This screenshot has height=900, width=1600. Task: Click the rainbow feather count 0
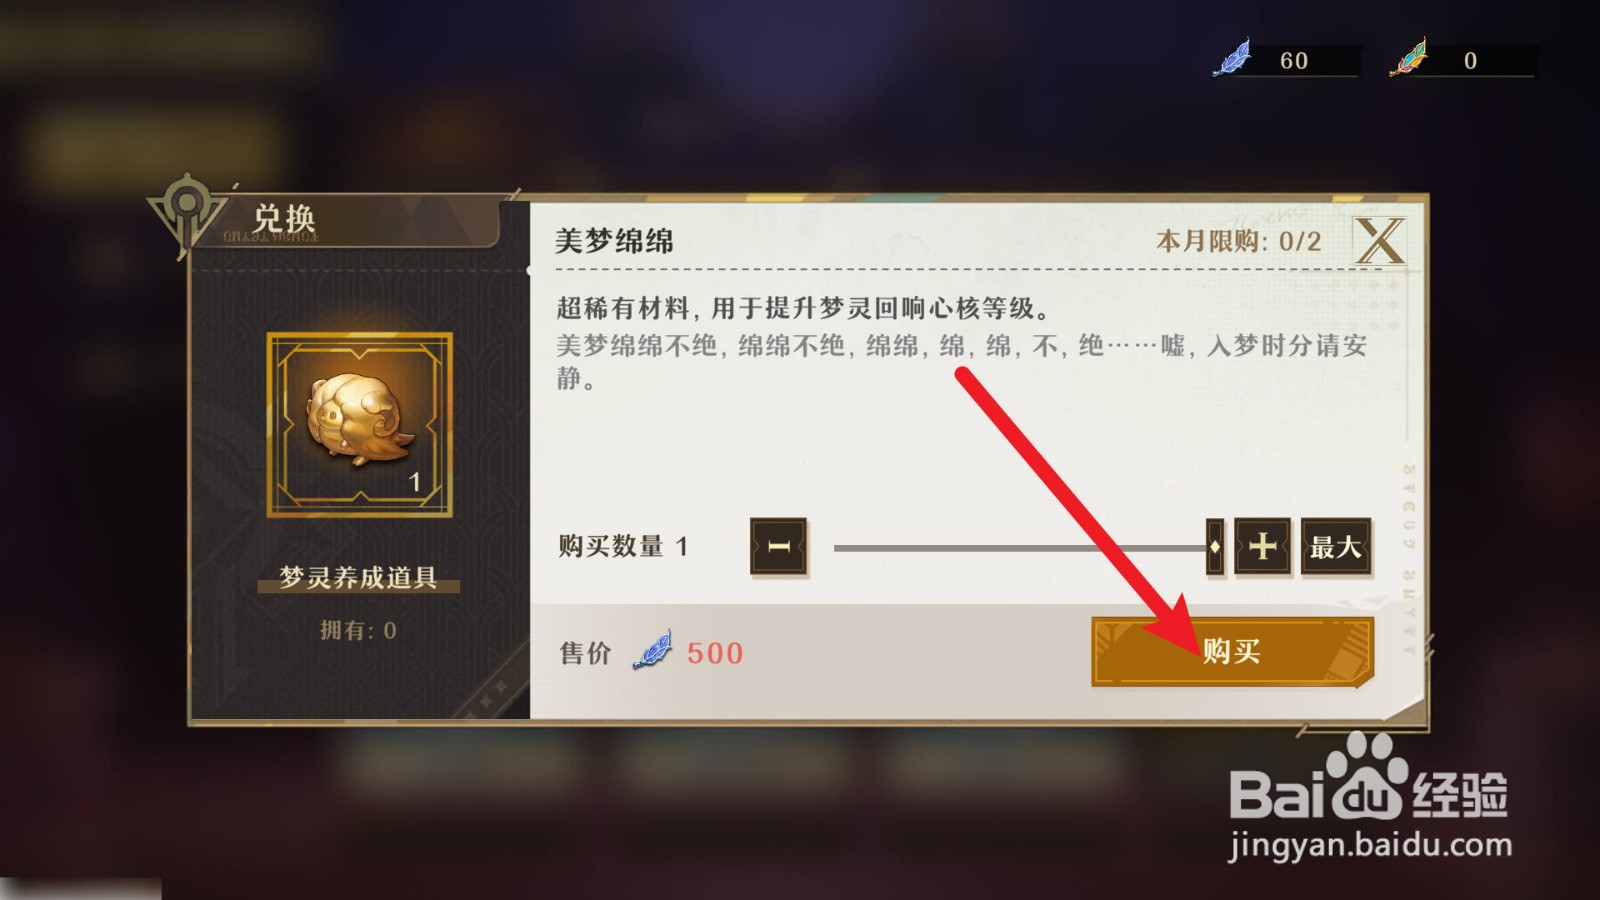(x=1470, y=61)
